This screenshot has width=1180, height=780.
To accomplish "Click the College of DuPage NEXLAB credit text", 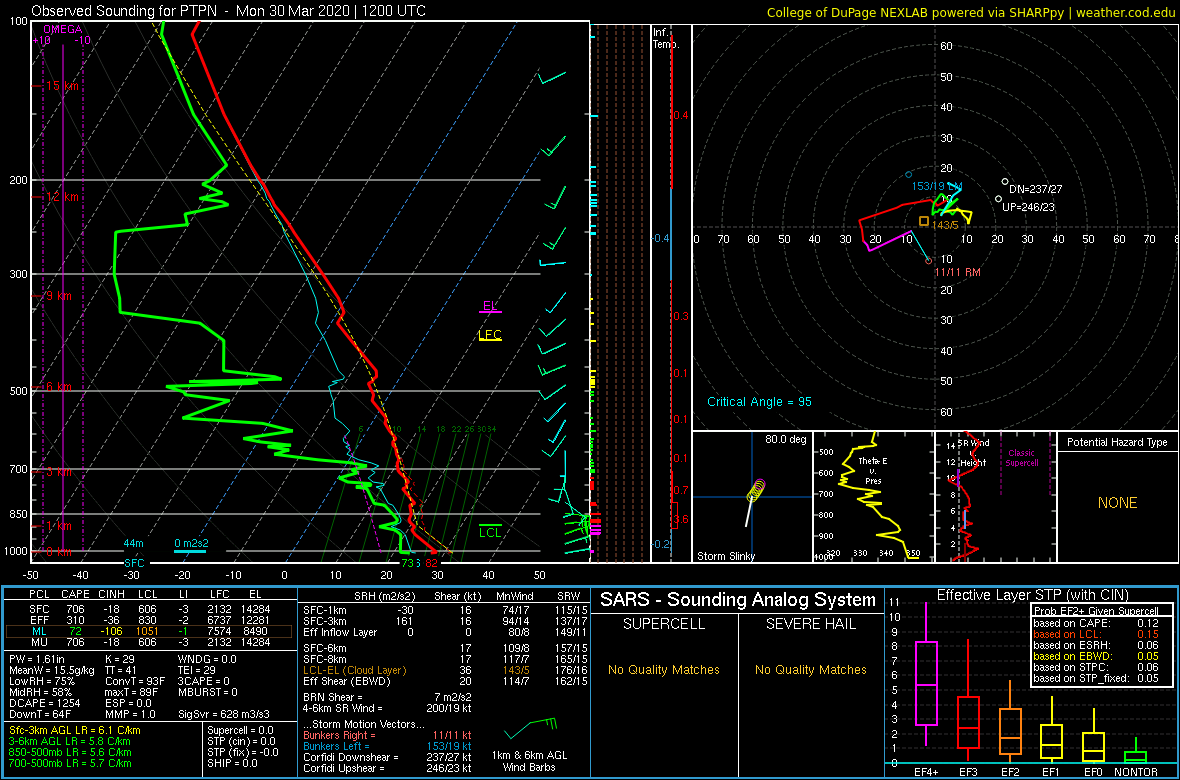I will [x=970, y=13].
